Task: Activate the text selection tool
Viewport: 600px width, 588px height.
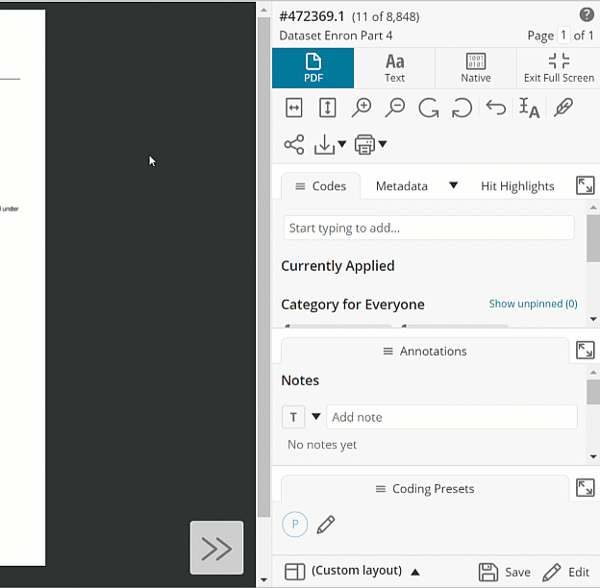Action: click(529, 108)
